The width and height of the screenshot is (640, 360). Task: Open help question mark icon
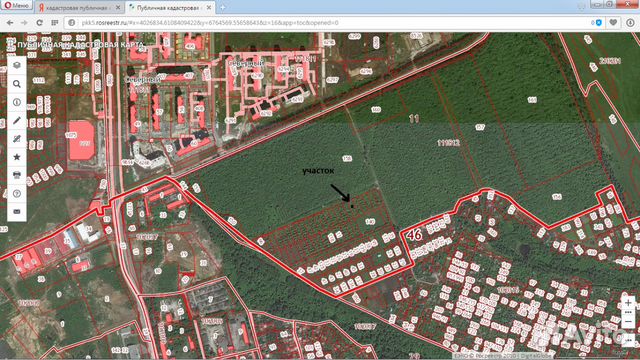(x=17, y=193)
